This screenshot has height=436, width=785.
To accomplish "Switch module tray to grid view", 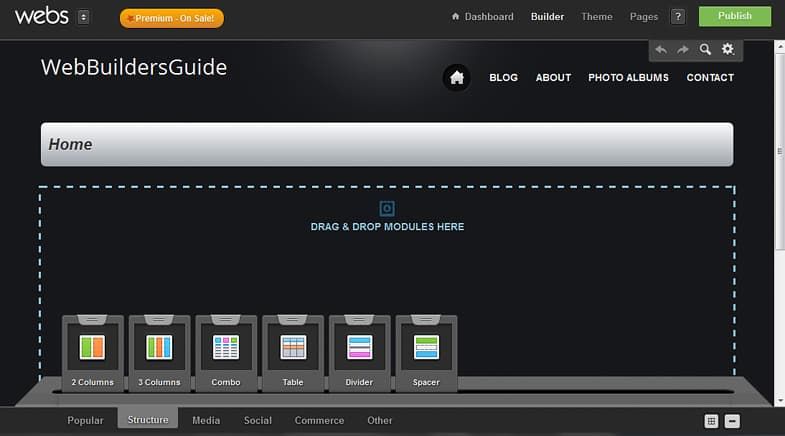I will pyautogui.click(x=711, y=421).
